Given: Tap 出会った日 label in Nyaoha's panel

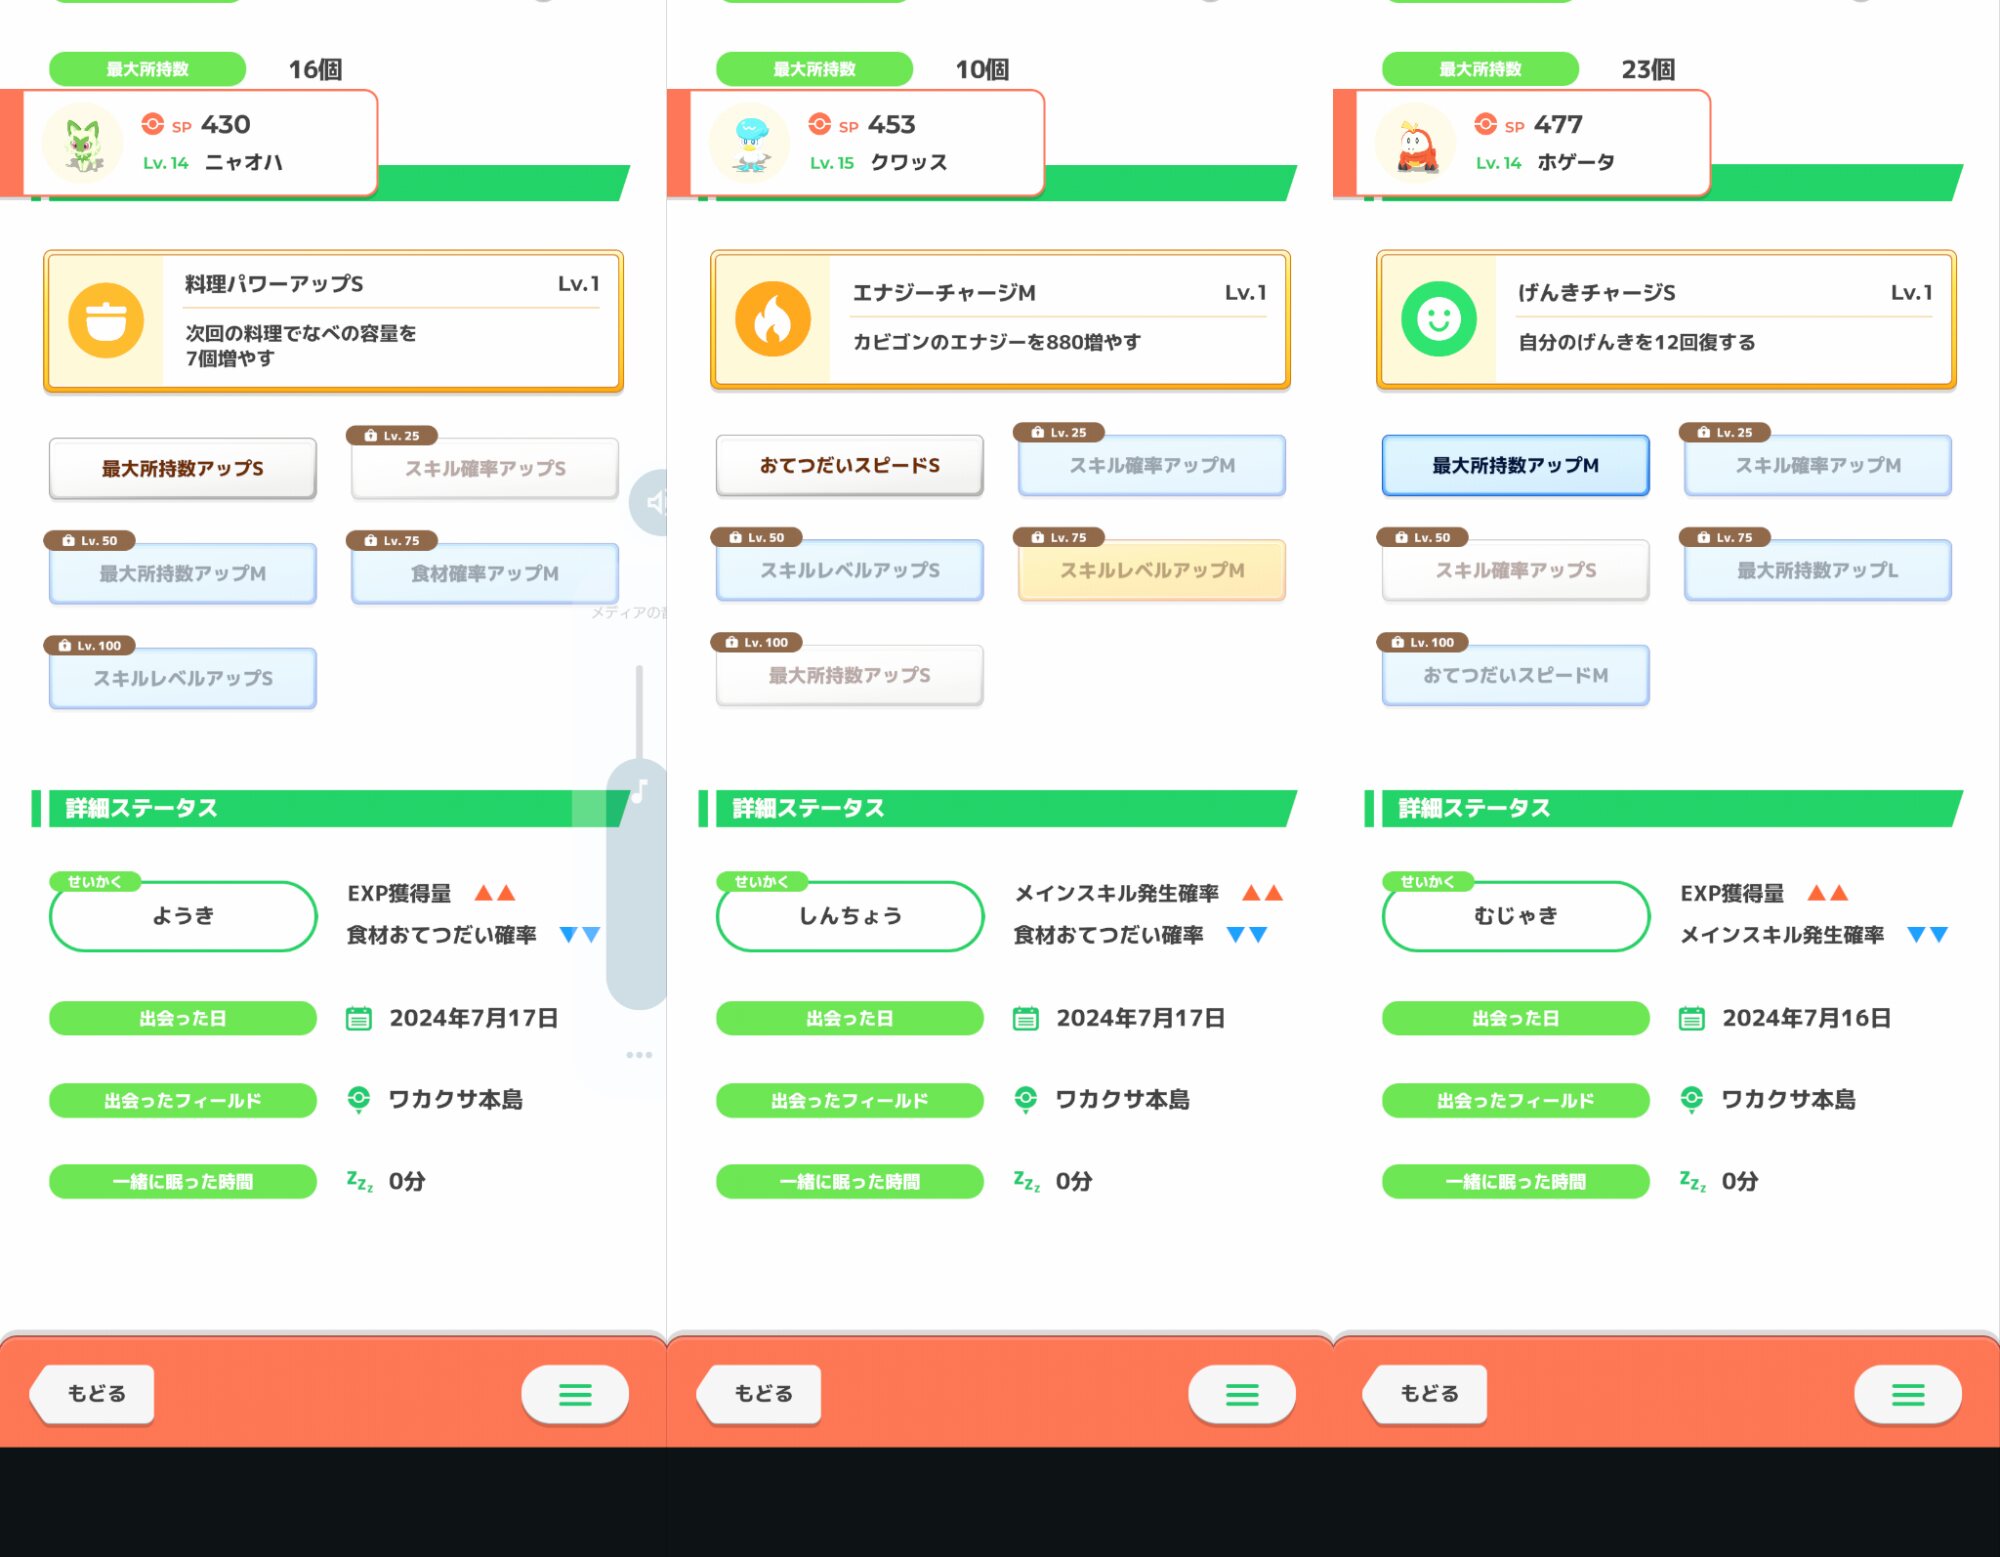Looking at the screenshot, I should 183,1018.
